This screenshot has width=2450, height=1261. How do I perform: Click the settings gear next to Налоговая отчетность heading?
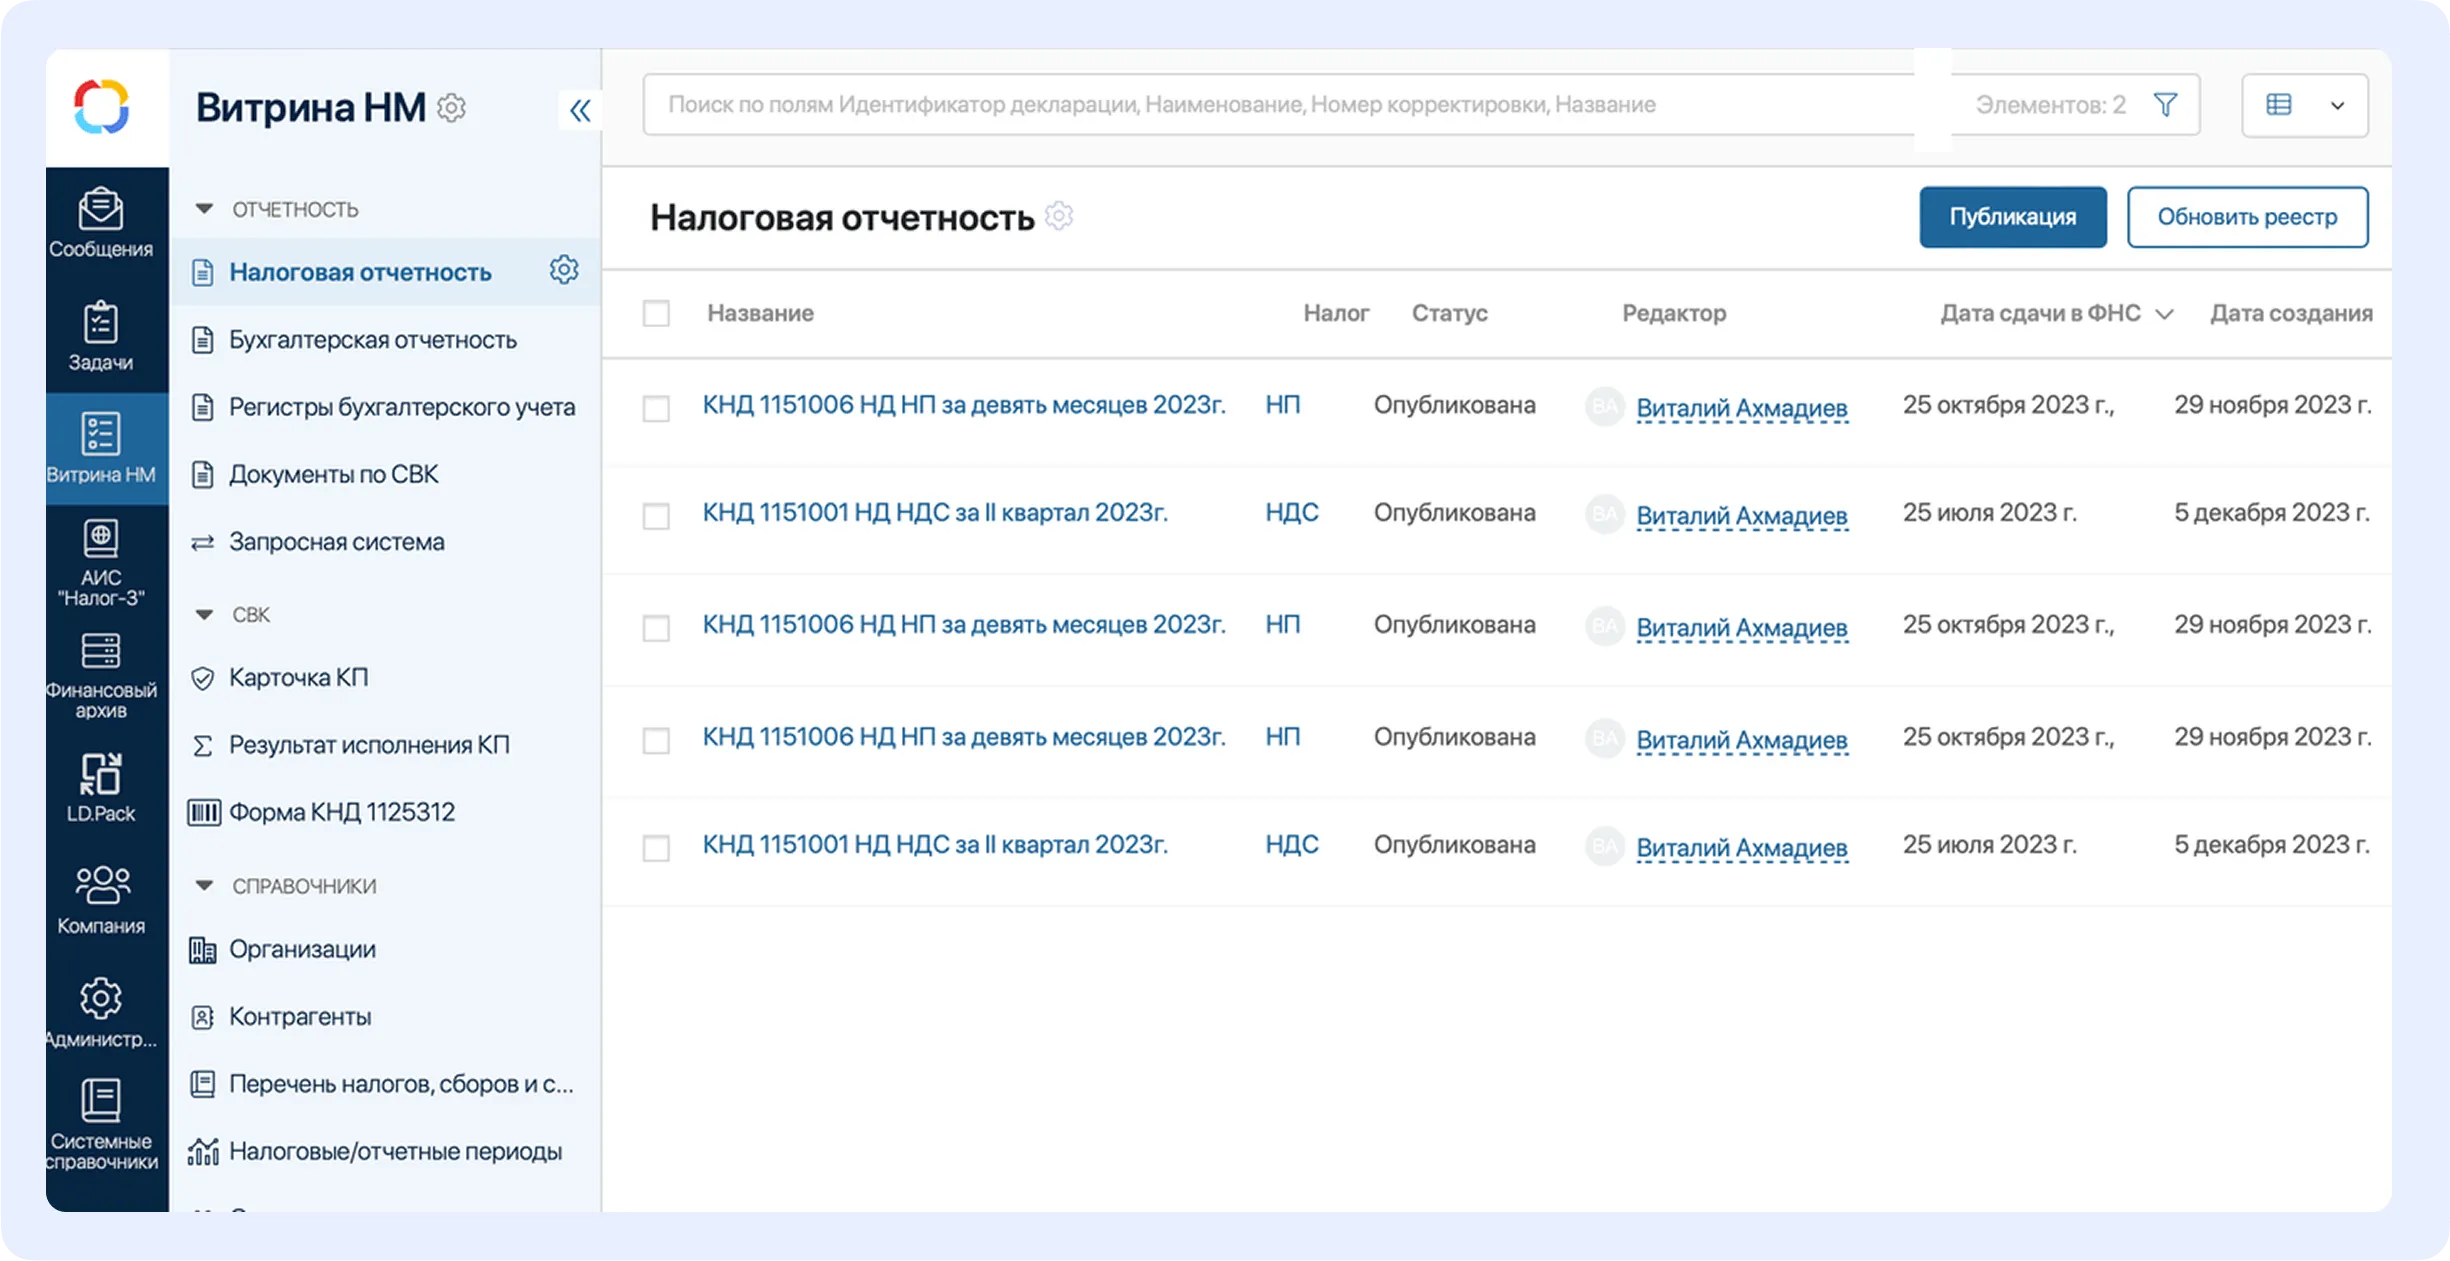click(1057, 216)
